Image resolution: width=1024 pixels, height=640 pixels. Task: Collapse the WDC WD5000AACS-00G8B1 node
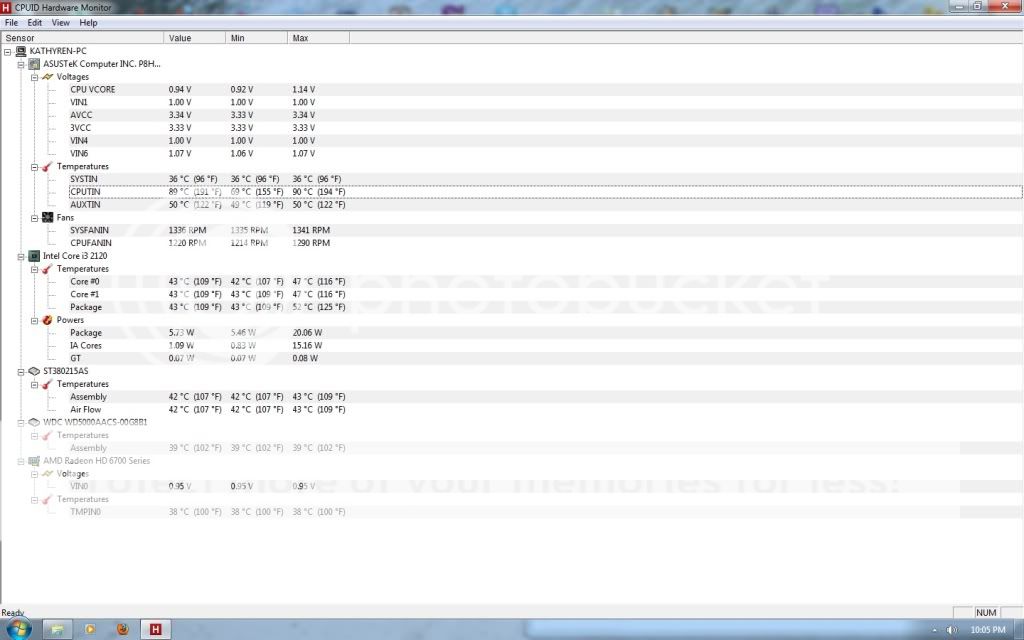click(21, 423)
